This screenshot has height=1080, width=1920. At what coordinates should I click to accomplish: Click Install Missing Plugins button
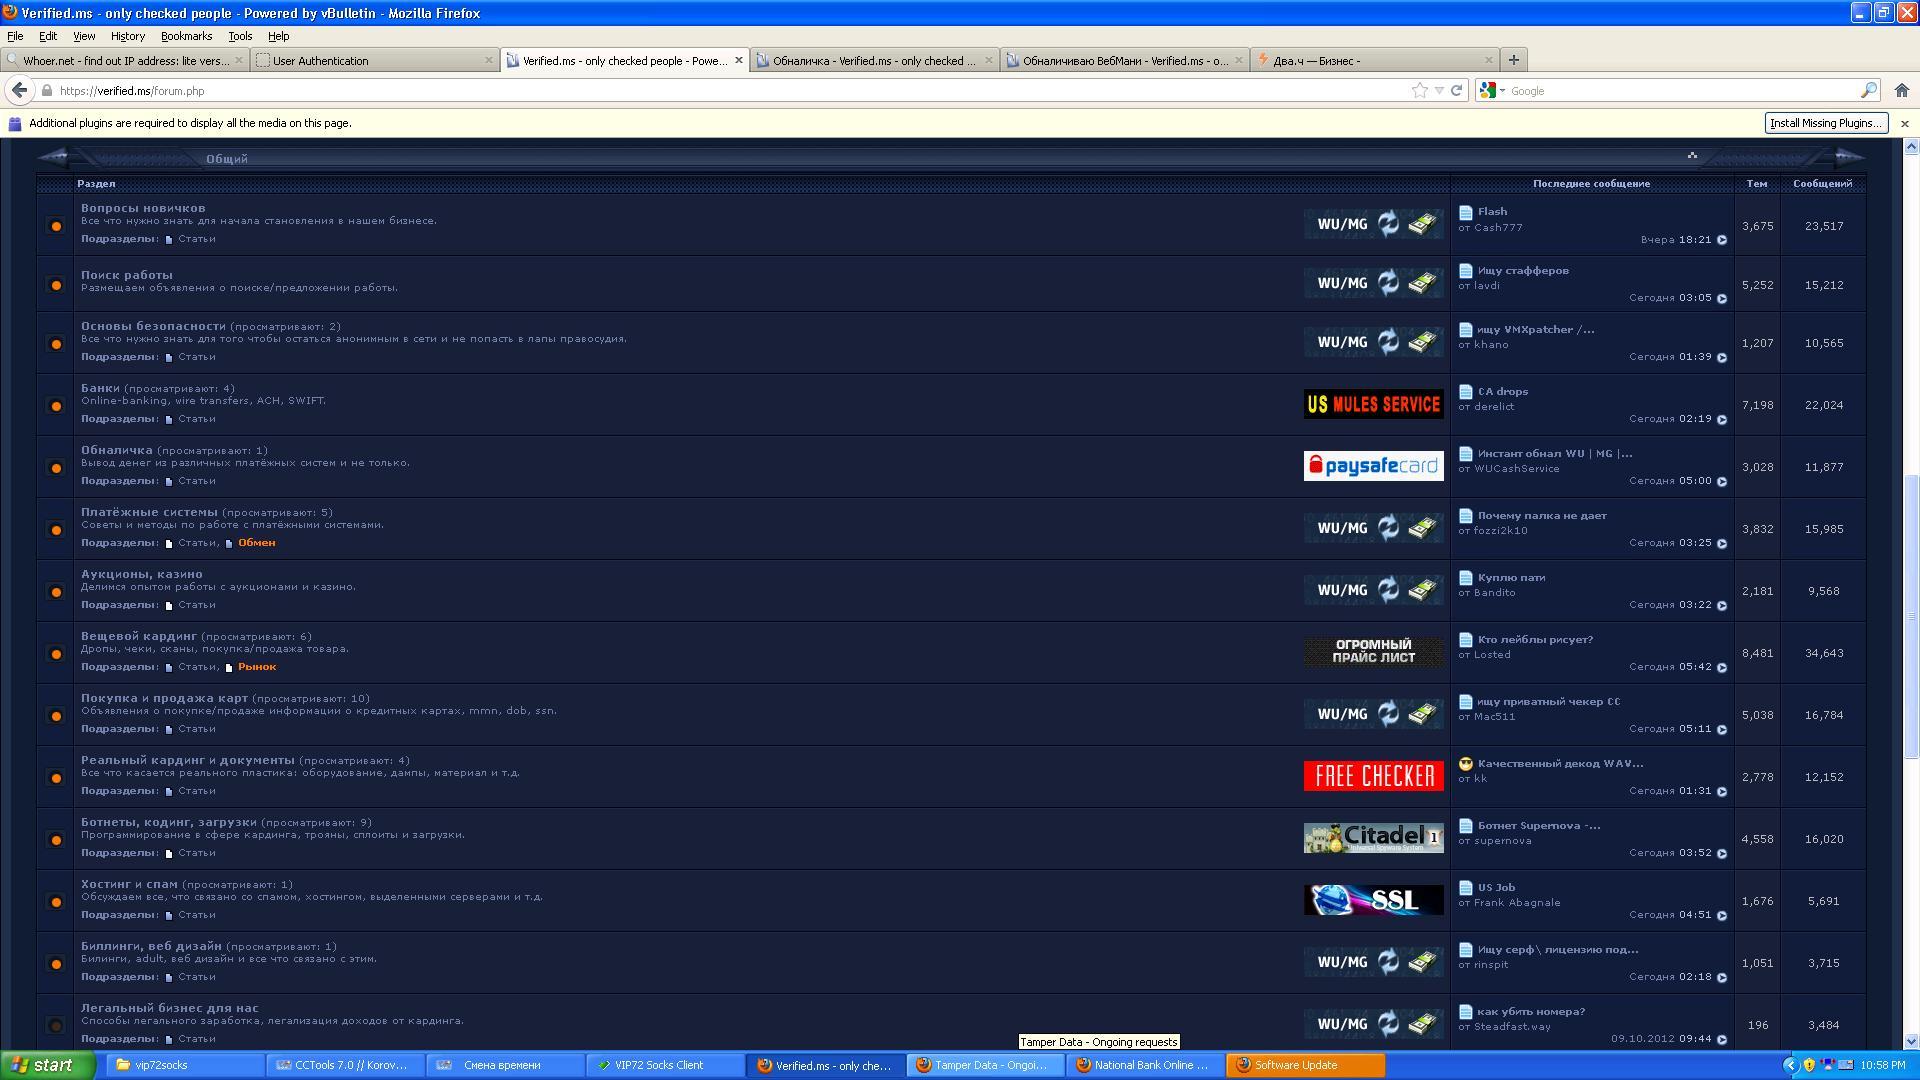pos(1826,123)
